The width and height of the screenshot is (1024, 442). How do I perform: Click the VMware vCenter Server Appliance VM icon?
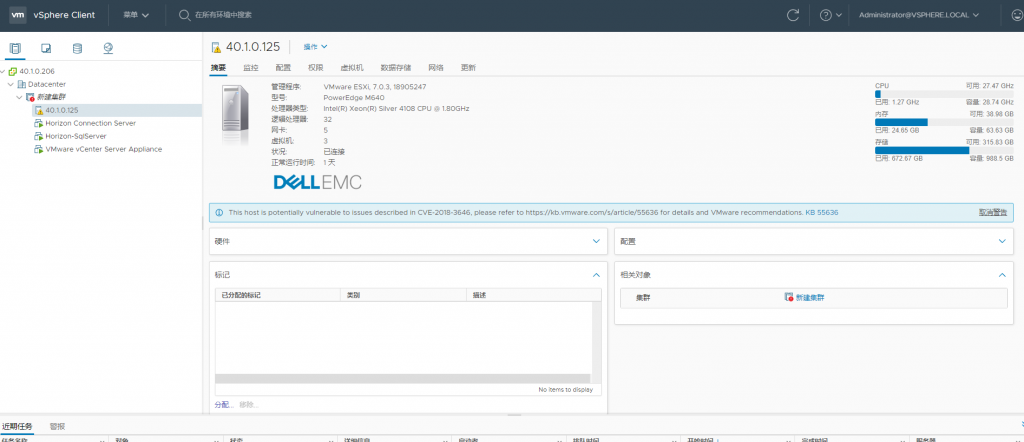(39, 150)
